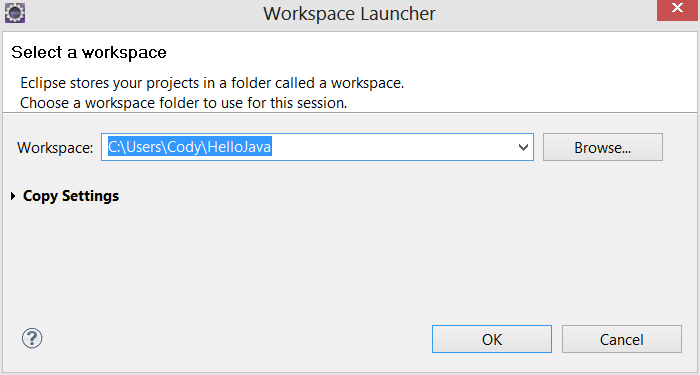Click the empty title bar area beside the title
The image size is (700, 375).
coord(545,13)
